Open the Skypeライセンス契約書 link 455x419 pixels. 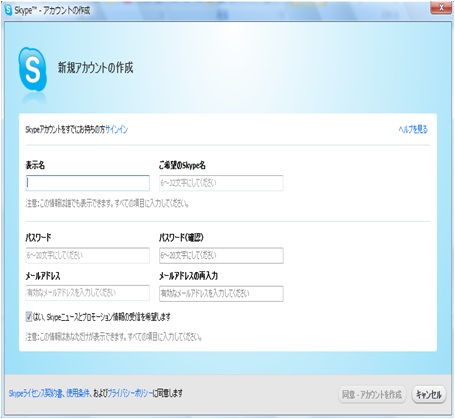[x=35, y=394]
